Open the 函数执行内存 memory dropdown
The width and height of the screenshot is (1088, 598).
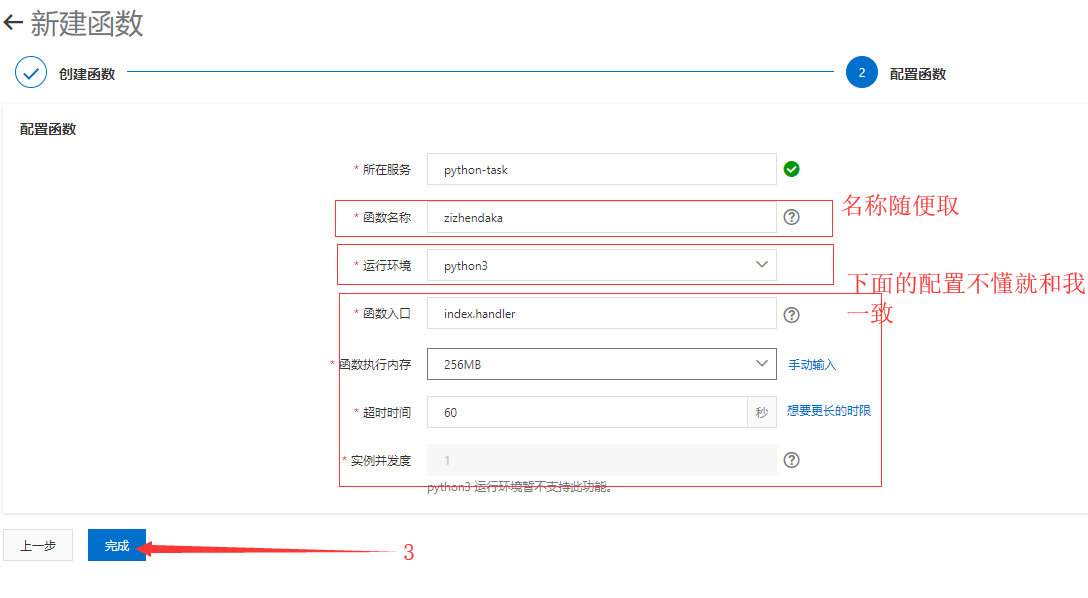[600, 363]
